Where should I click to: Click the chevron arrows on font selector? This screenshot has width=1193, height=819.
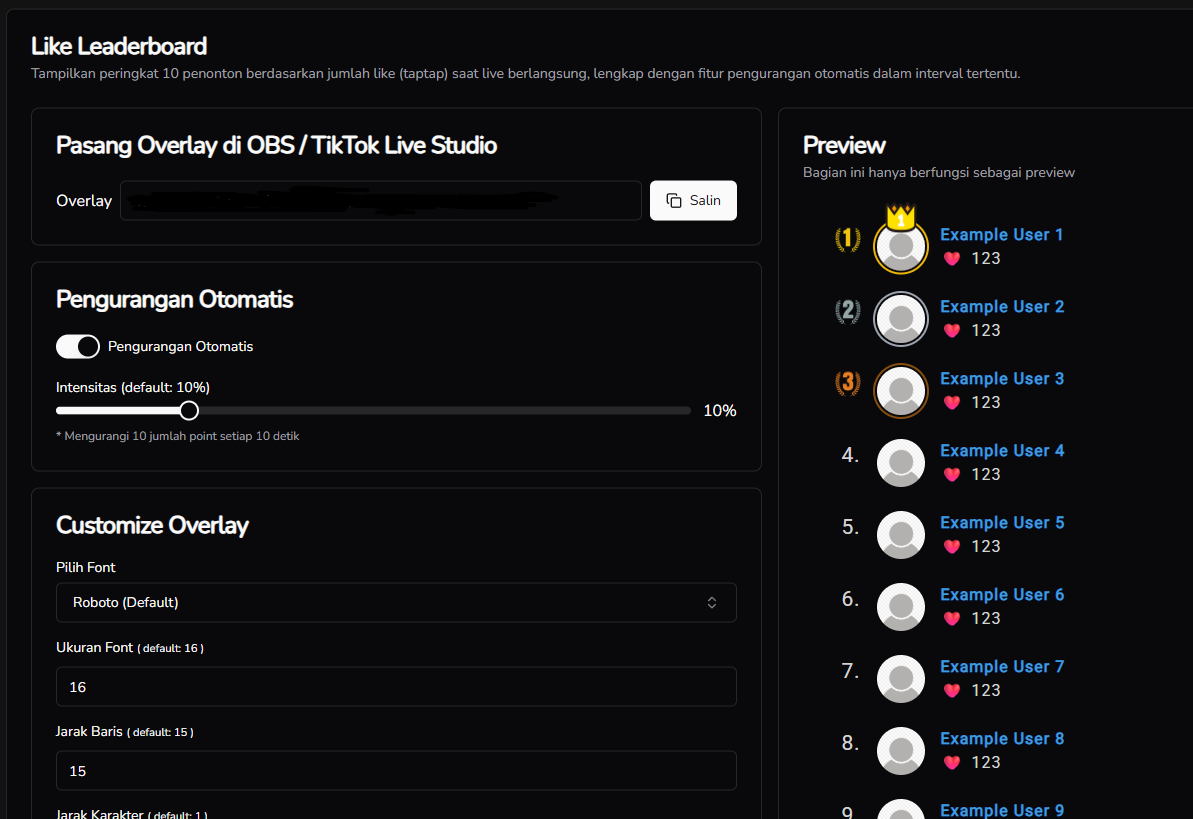712,603
